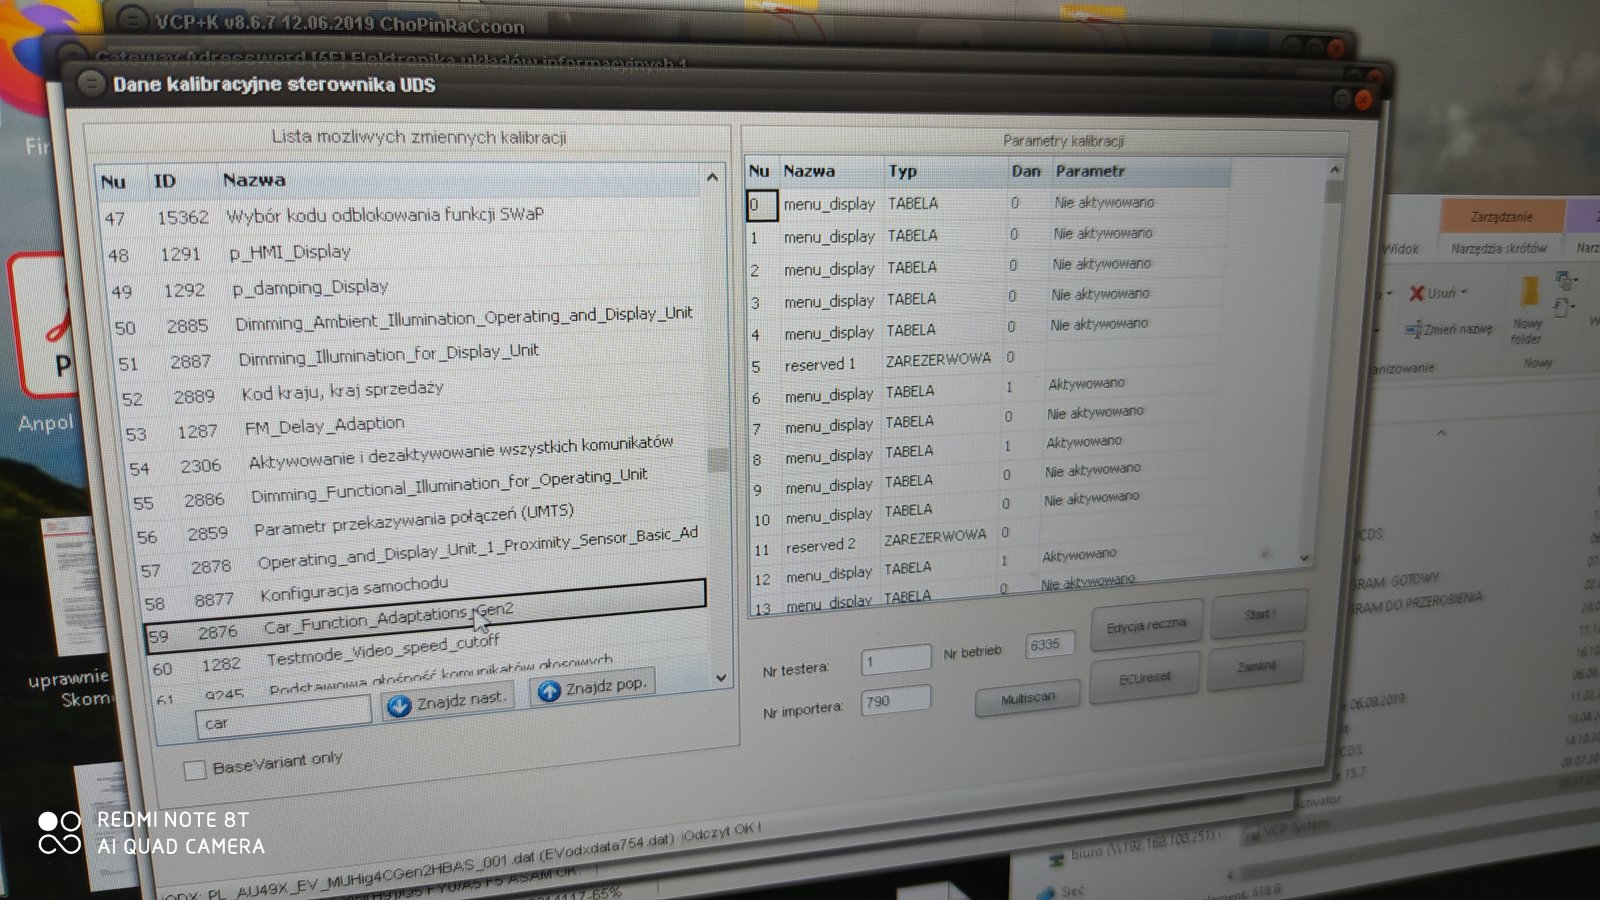Click the blue down-arrow icon on Znajdz nast.
The height and width of the screenshot is (900, 1600).
coord(399,706)
